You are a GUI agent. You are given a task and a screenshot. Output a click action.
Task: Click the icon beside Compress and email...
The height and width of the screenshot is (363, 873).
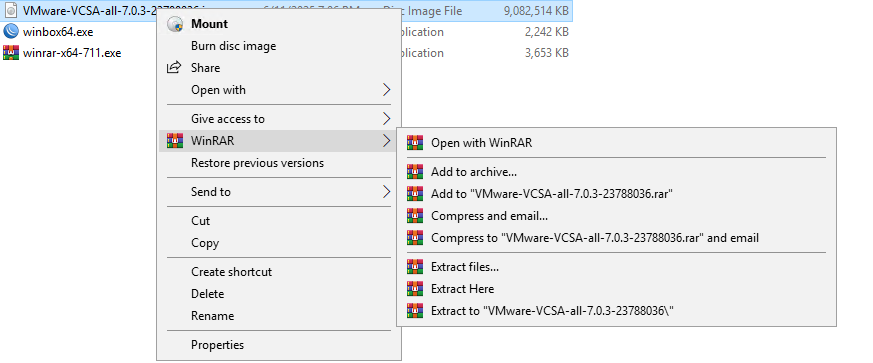point(415,216)
